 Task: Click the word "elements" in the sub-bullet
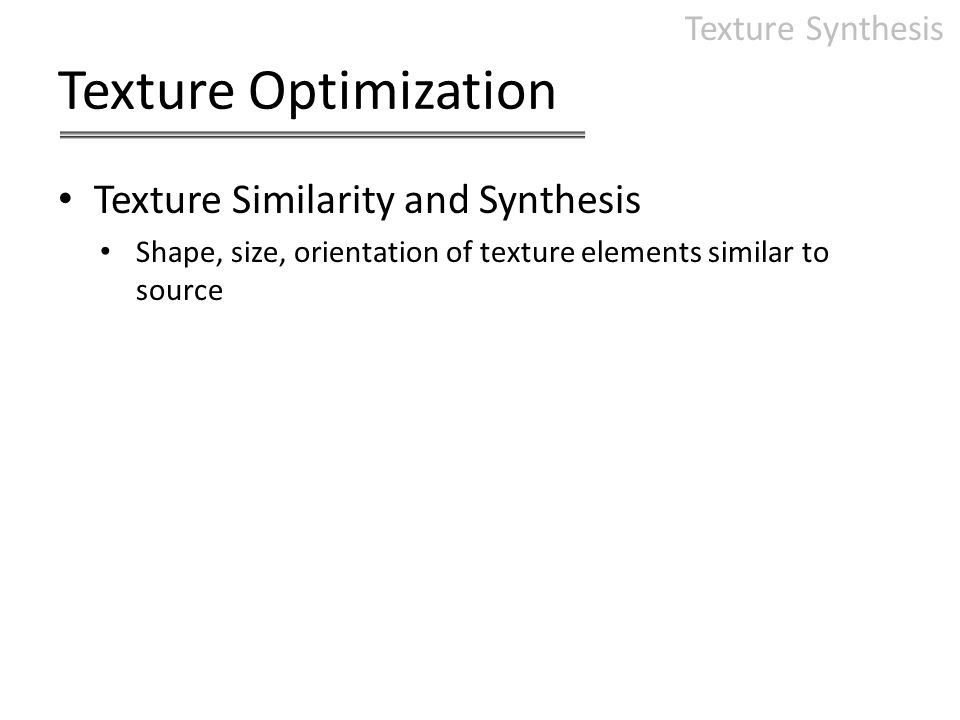click(x=641, y=253)
